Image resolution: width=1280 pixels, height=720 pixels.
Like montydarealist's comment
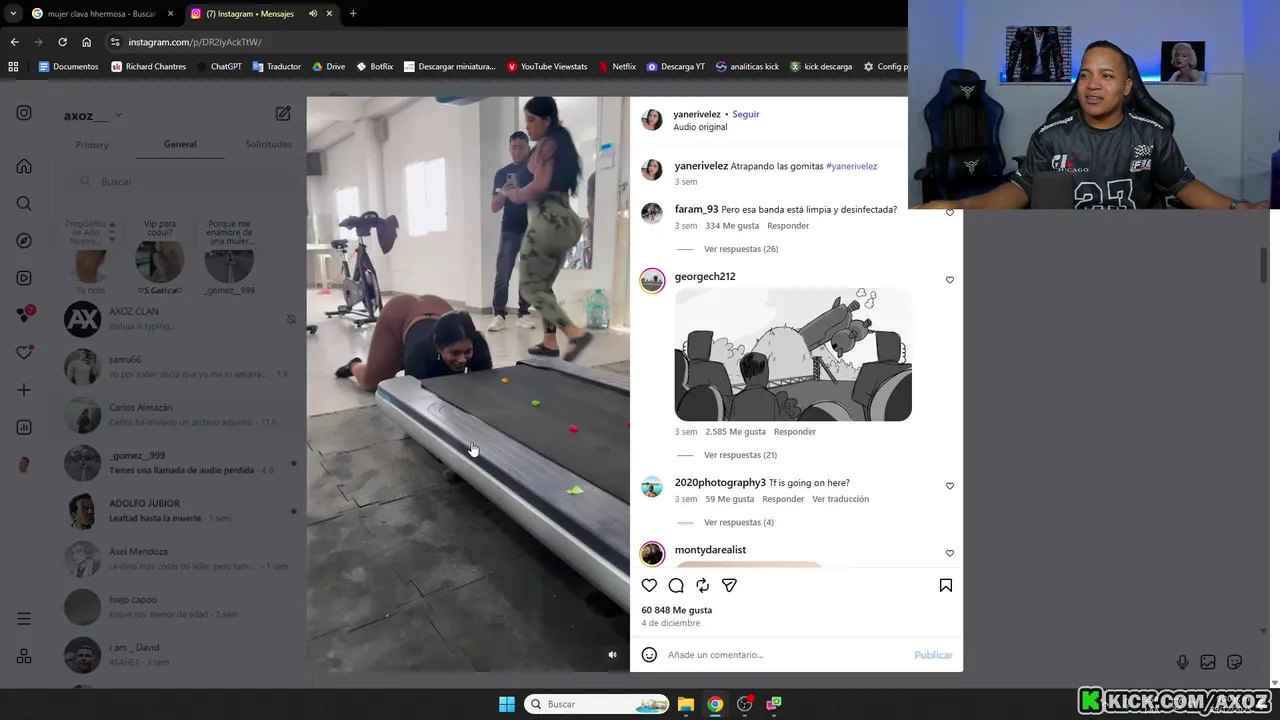click(950, 553)
